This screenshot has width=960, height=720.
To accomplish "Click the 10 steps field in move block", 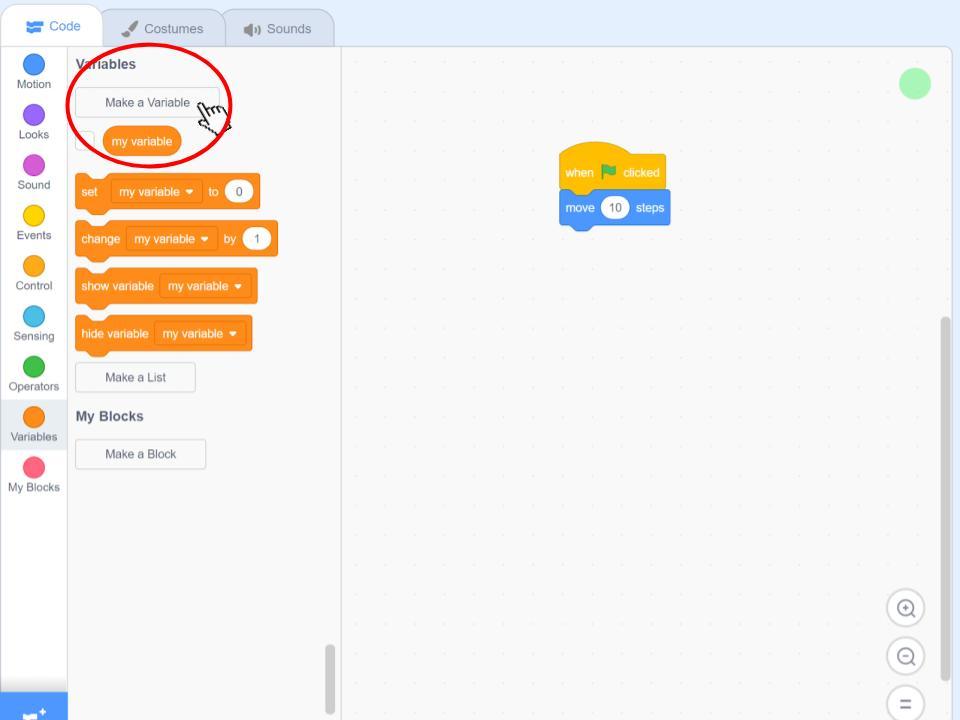I will (x=615, y=208).
